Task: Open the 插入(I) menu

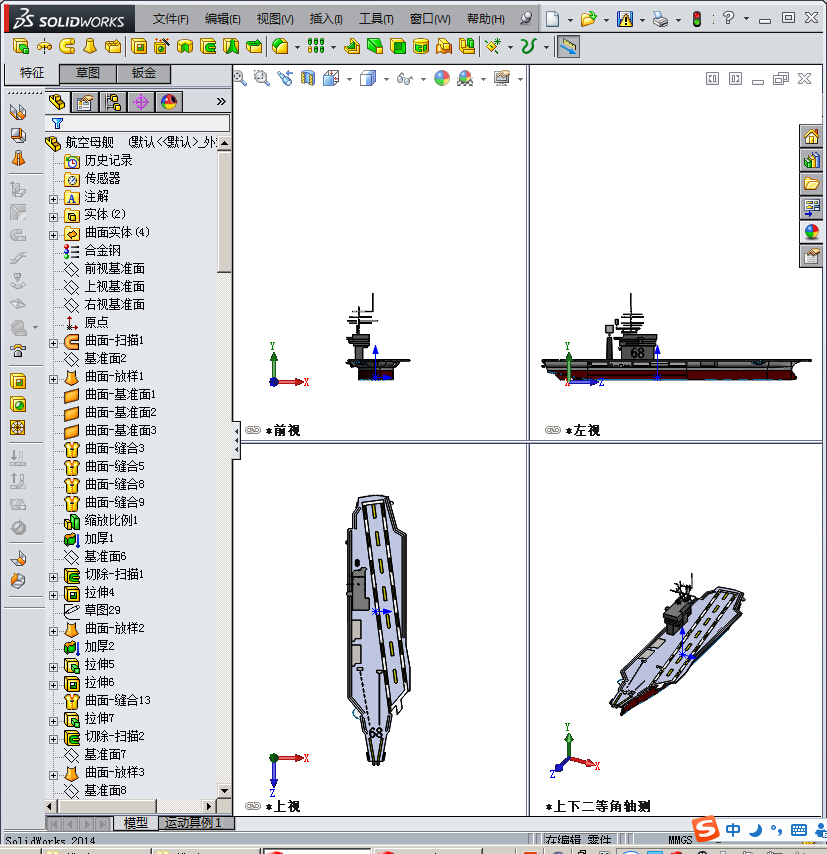Action: tap(326, 19)
